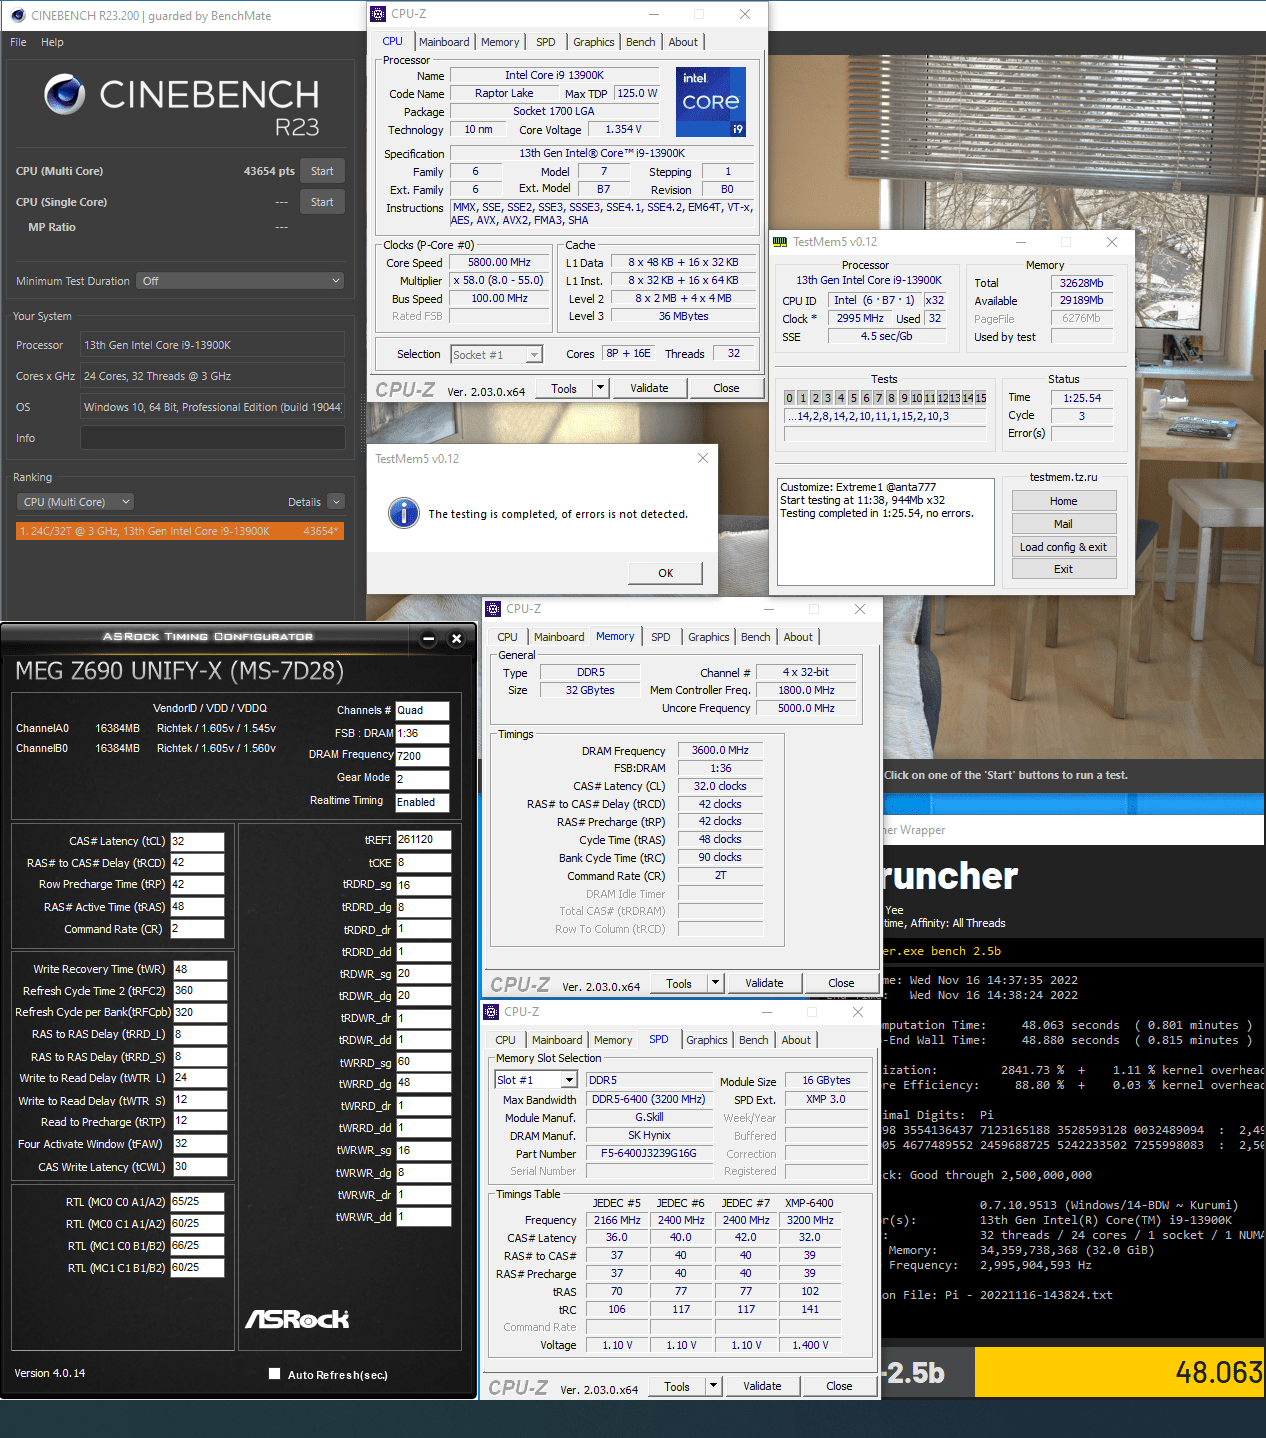Expand the Details dropdown in Ranking

click(336, 502)
